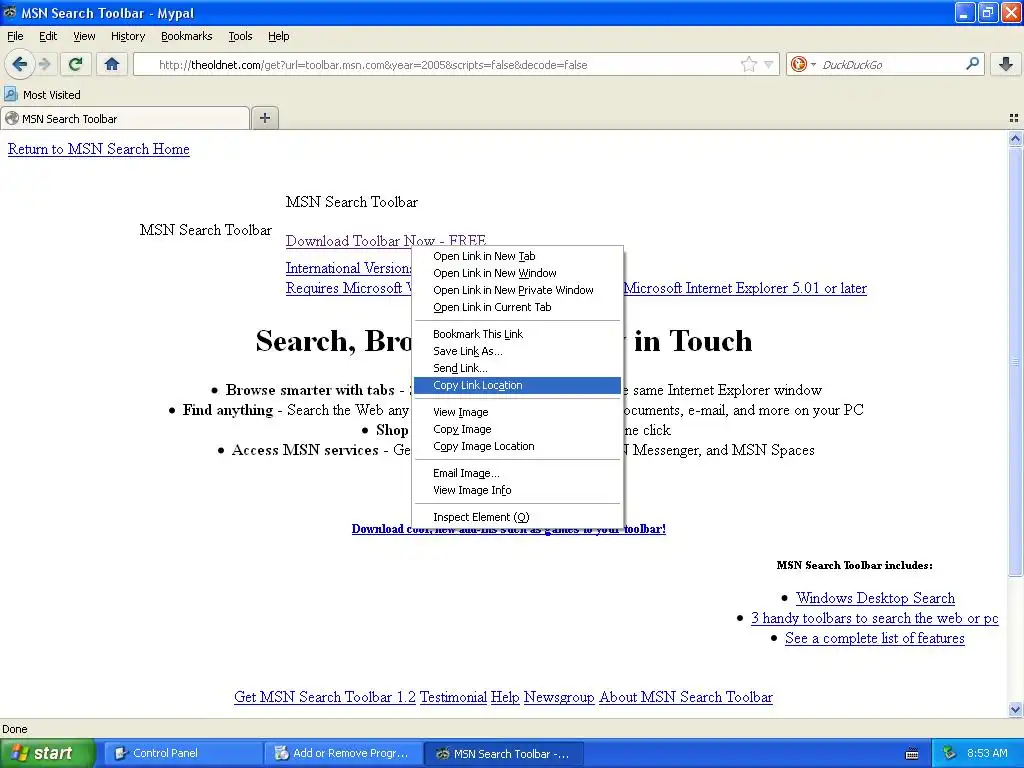1024x768 pixels.
Task: Open the Help menu
Action: pos(278,36)
